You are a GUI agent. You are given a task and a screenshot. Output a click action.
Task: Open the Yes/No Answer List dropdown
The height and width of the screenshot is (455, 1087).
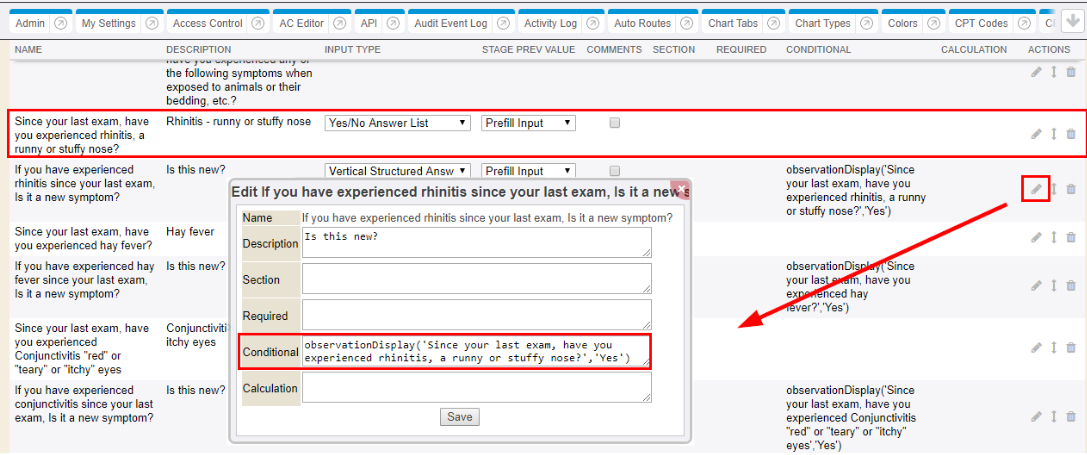coord(397,123)
